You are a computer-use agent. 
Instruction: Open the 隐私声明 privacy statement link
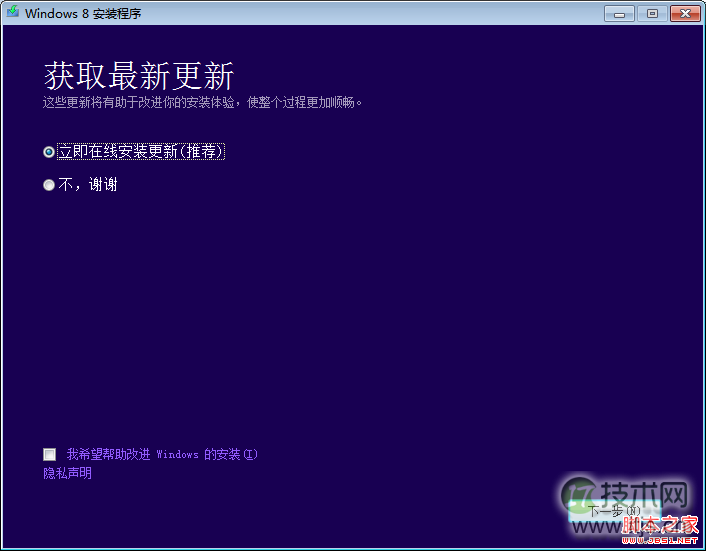(x=68, y=473)
